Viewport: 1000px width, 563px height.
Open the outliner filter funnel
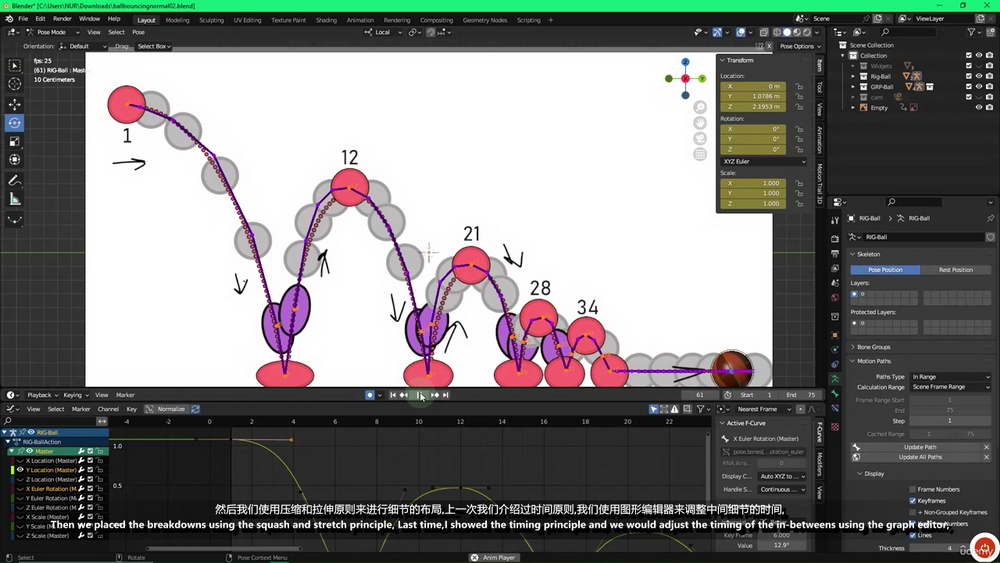(971, 32)
